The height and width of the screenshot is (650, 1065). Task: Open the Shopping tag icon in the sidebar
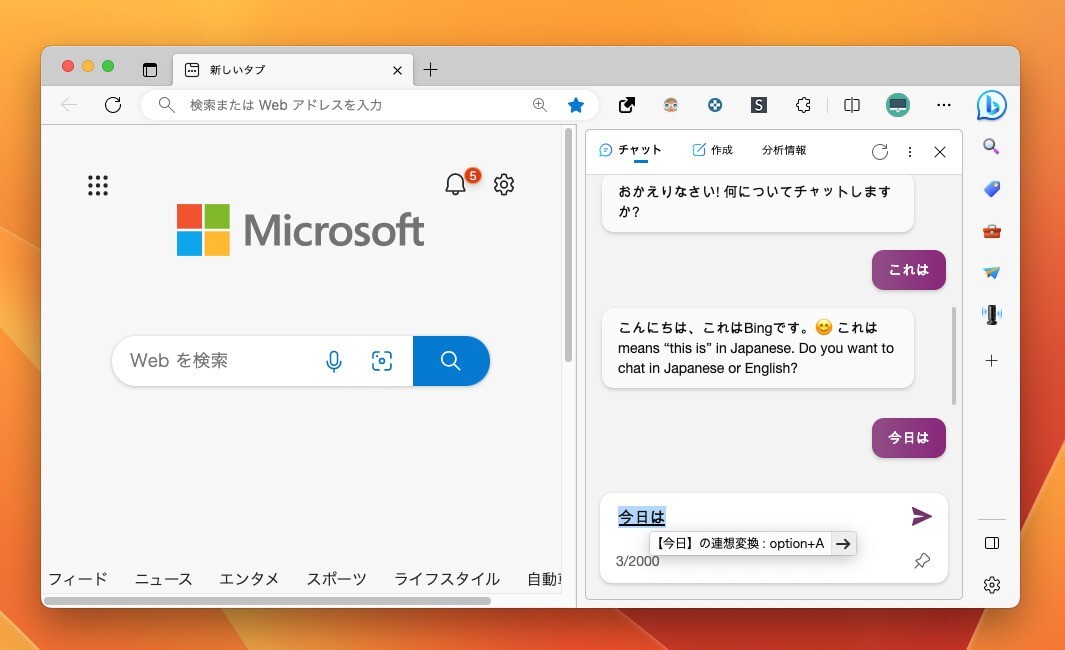coord(991,188)
